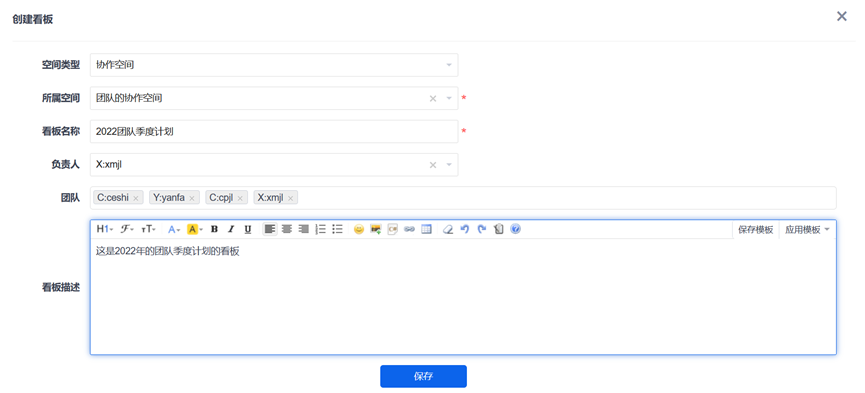Click the 保存模板 button
The height and width of the screenshot is (393, 865).
[755, 230]
